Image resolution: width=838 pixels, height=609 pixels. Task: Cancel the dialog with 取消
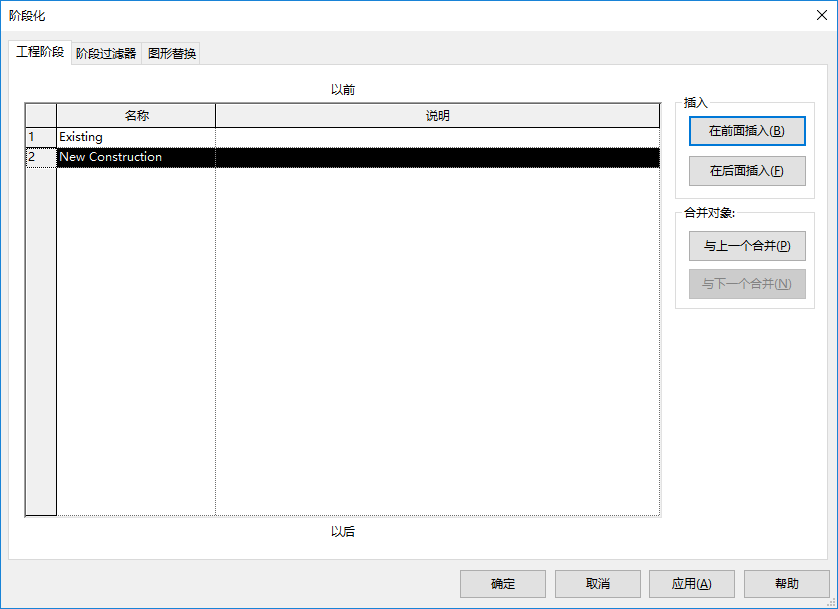click(597, 584)
